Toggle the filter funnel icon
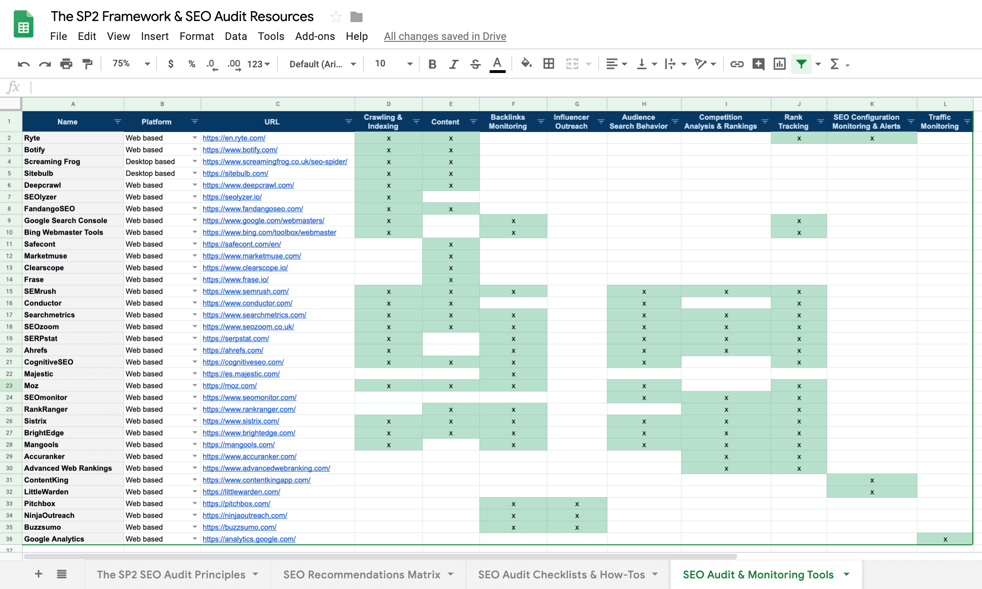The height and width of the screenshot is (589, 982). pos(801,64)
